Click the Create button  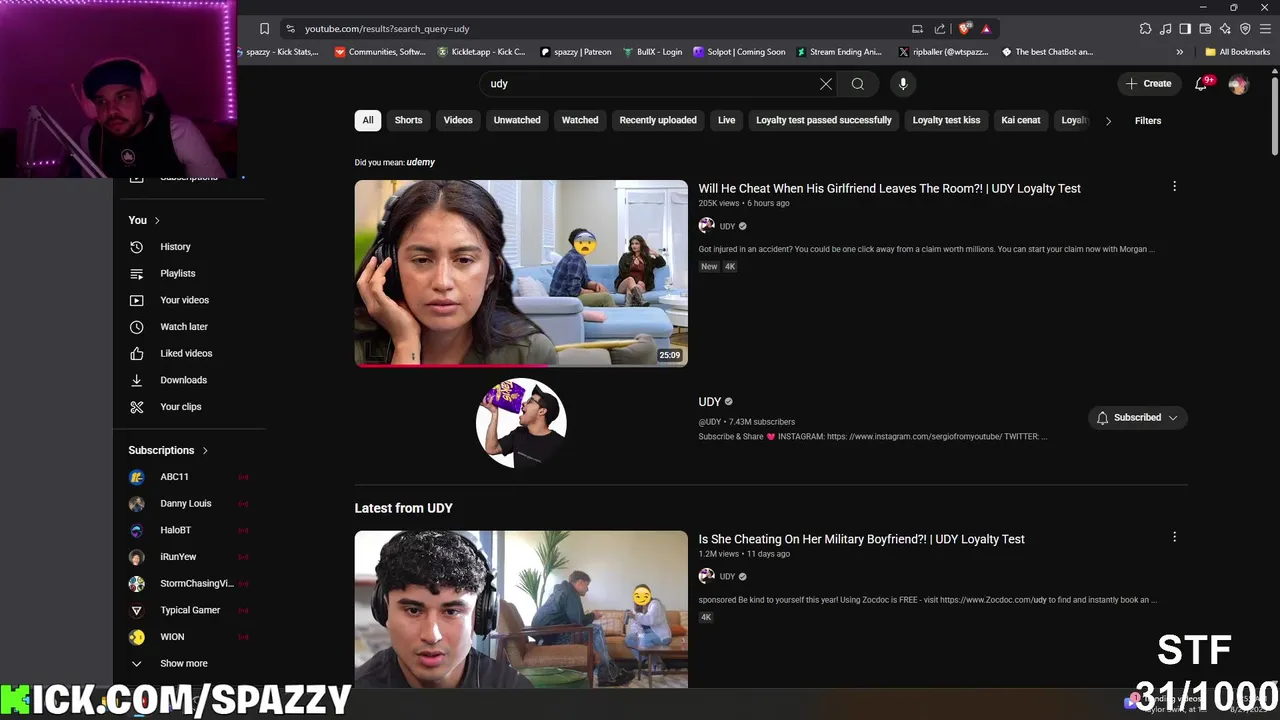point(1148,84)
